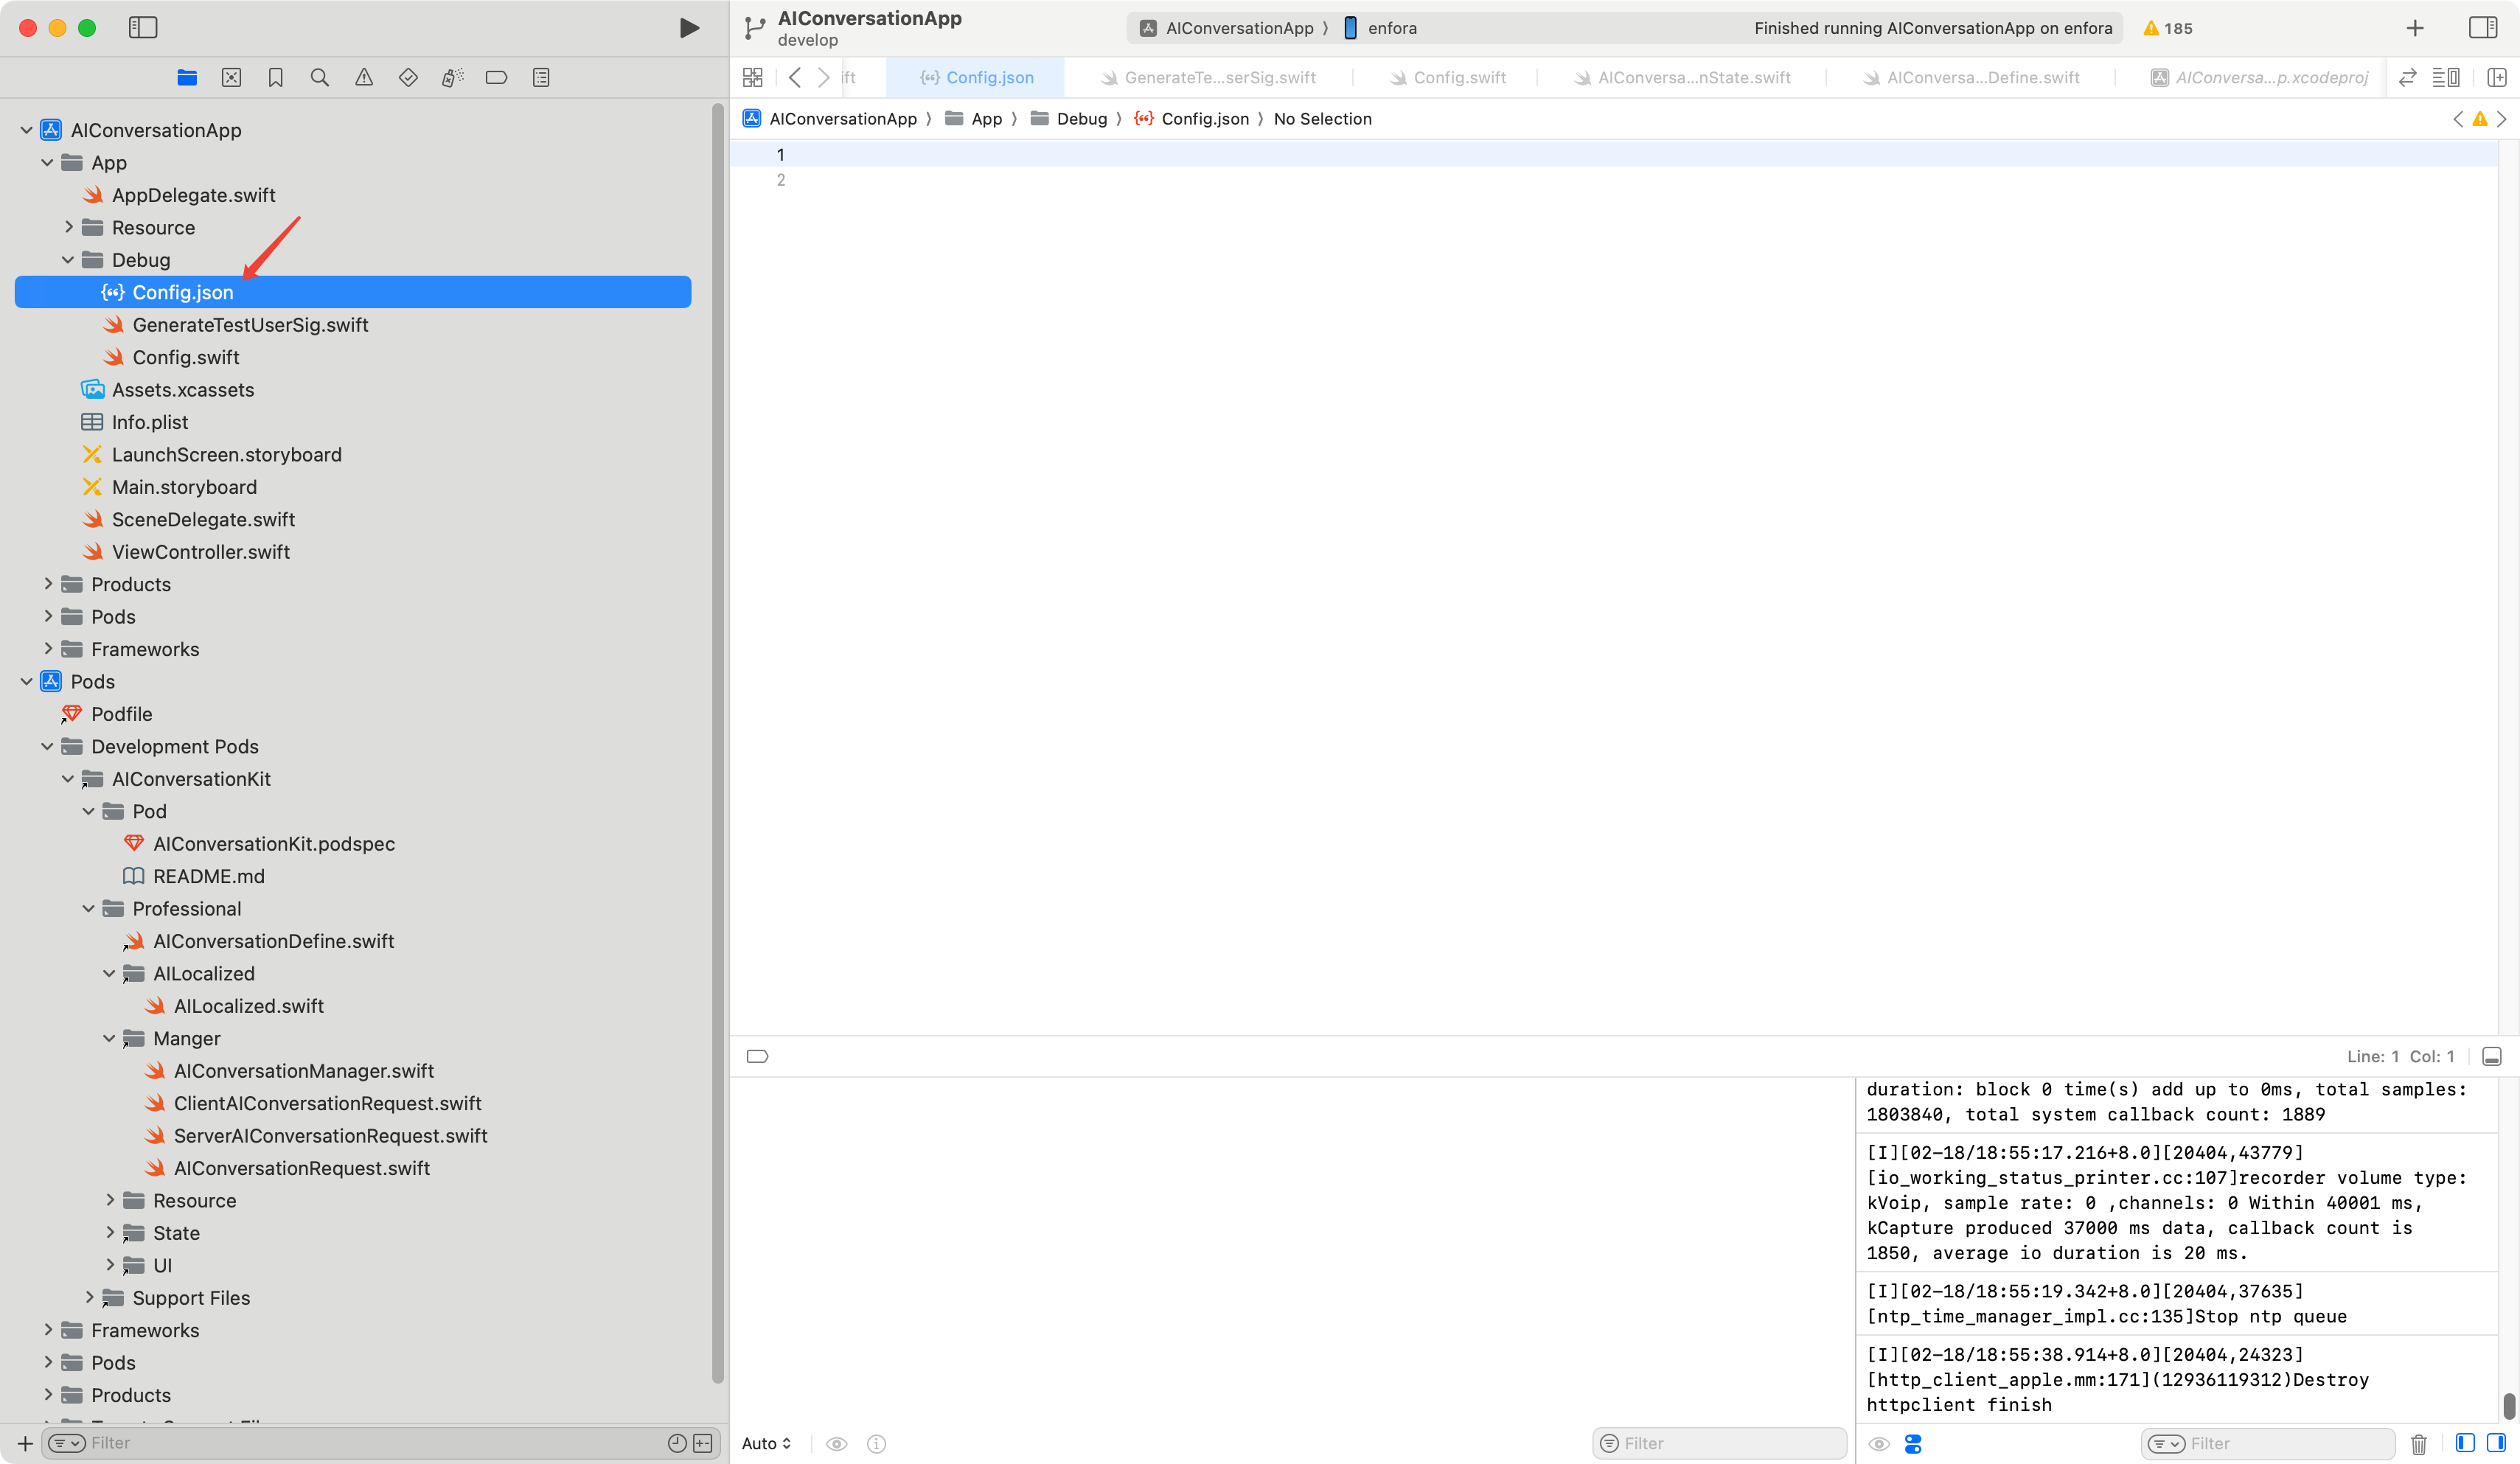Add an editor on the right
The image size is (2520, 1464).
click(x=2497, y=77)
